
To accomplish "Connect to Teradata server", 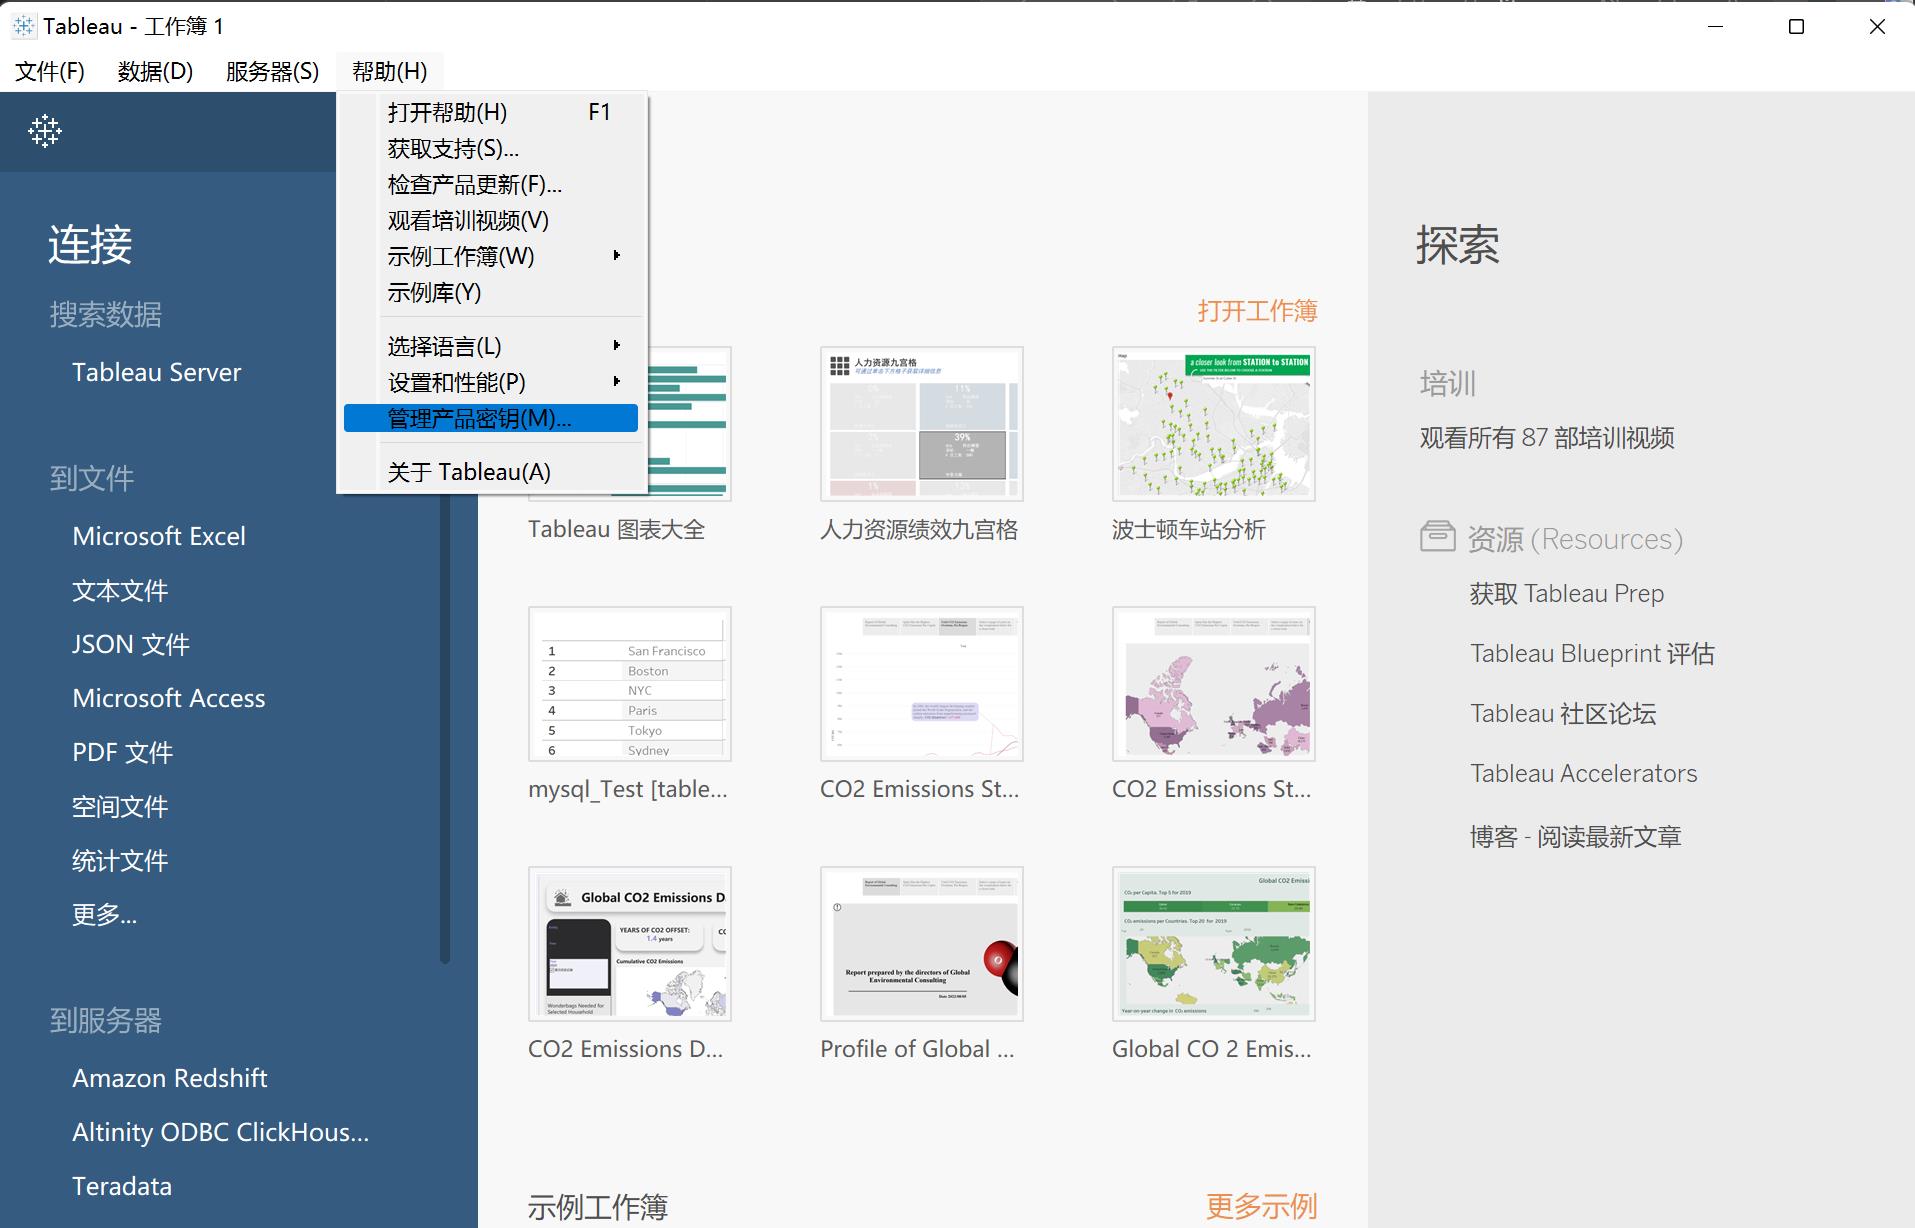I will (x=122, y=1186).
